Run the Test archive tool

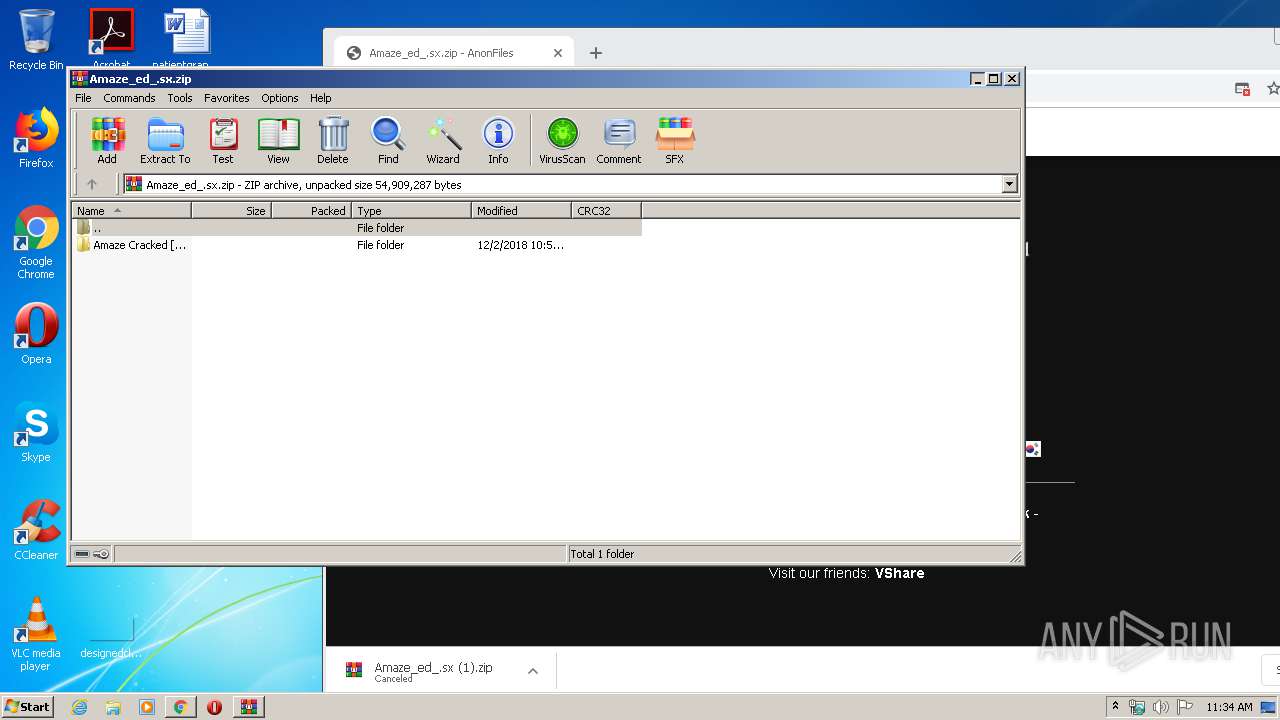point(223,140)
